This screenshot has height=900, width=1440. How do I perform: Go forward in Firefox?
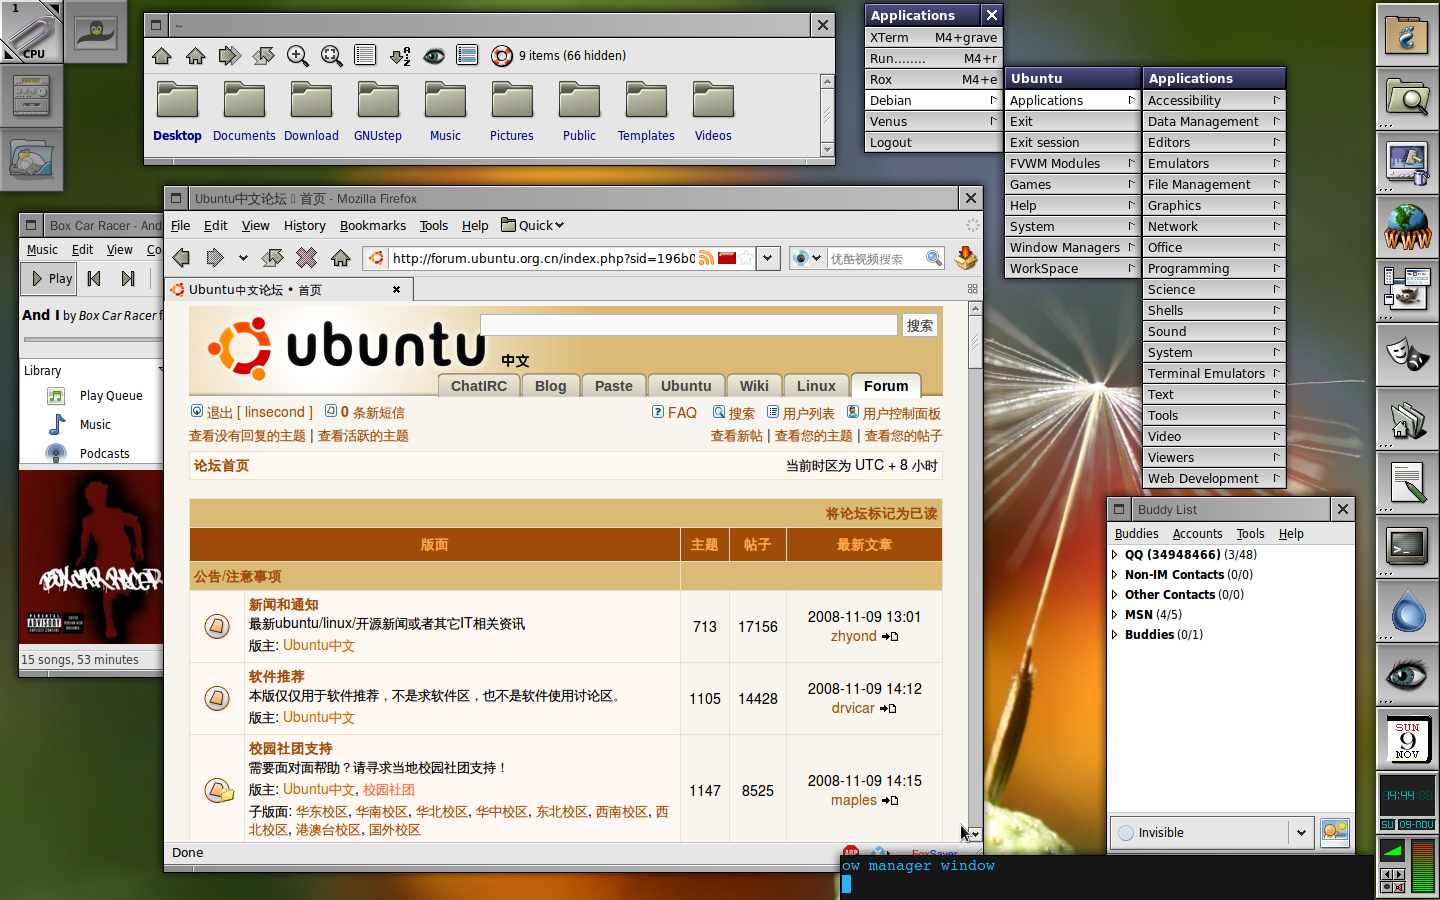click(215, 258)
